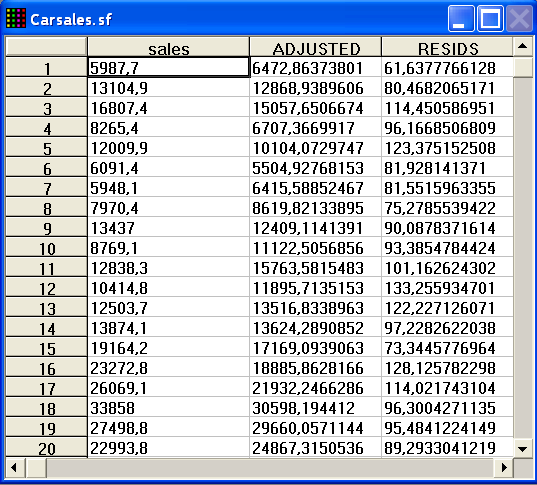Click RESIDS cell 81,5515963355
The width and height of the screenshot is (537, 485).
click(x=447, y=187)
